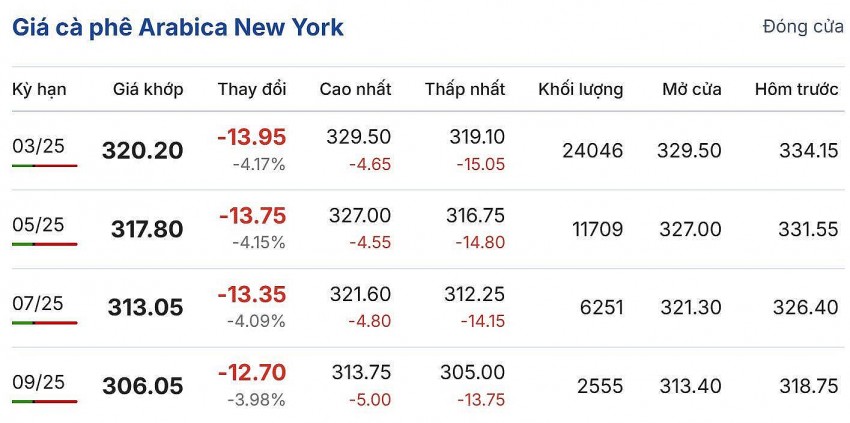
Task: Open the 03/25 contract row
Action: tap(39, 147)
